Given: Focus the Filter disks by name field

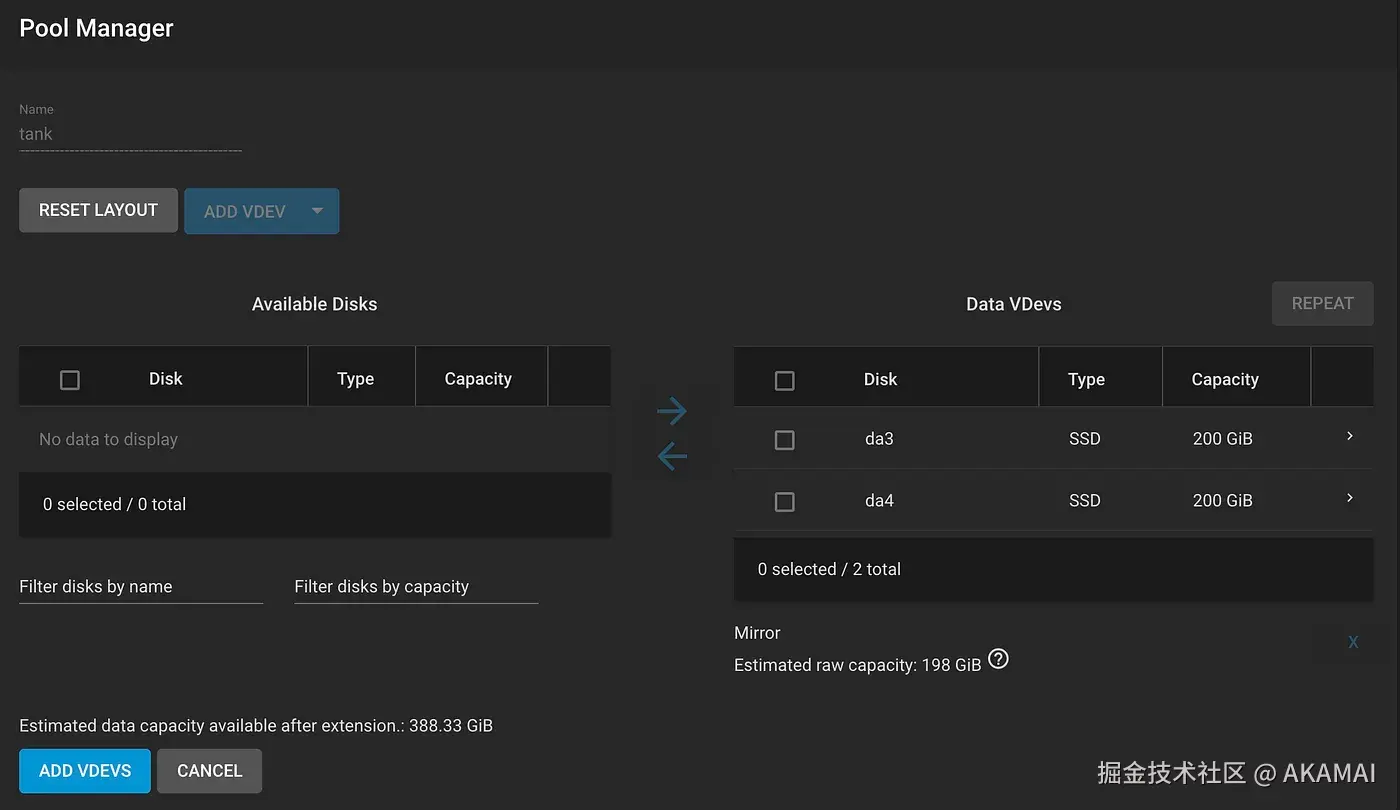Looking at the screenshot, I should [x=140, y=587].
